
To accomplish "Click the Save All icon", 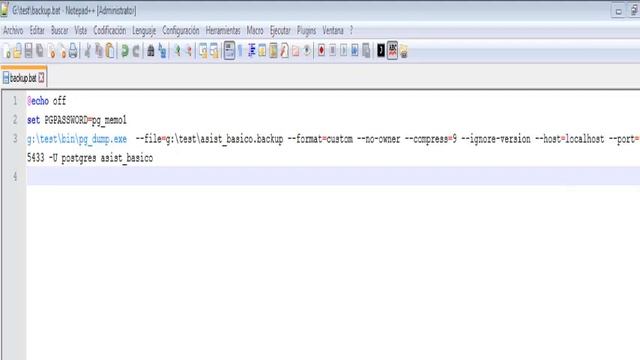I will tap(40, 51).
